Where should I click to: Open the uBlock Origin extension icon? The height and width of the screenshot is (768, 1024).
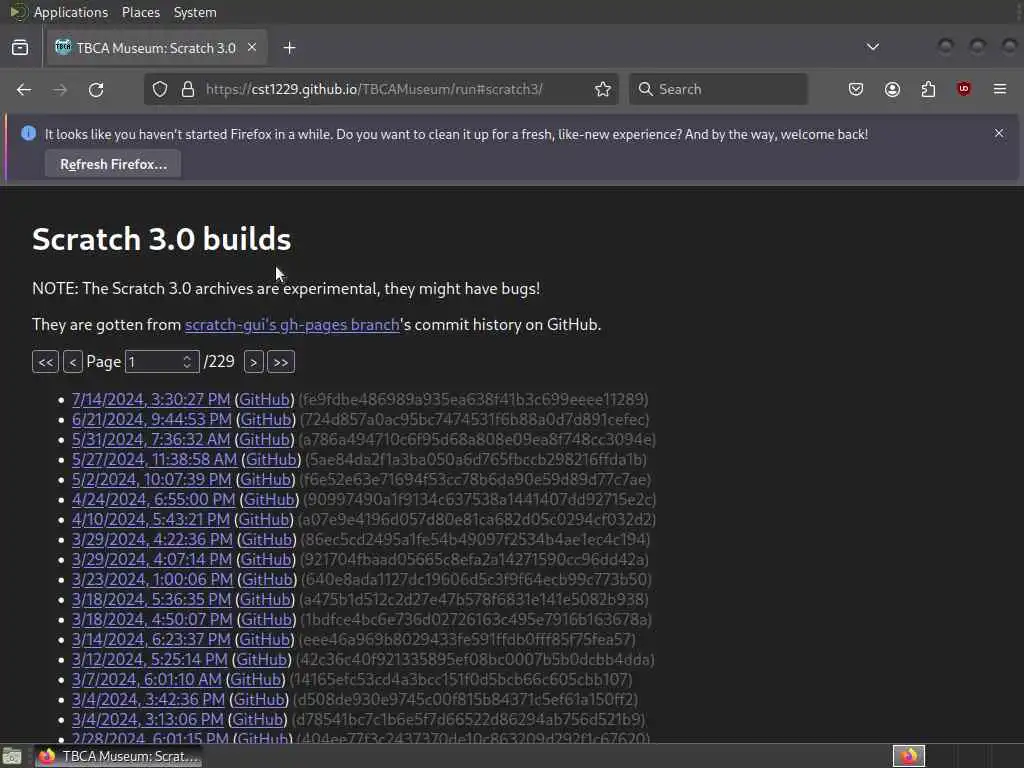(964, 89)
